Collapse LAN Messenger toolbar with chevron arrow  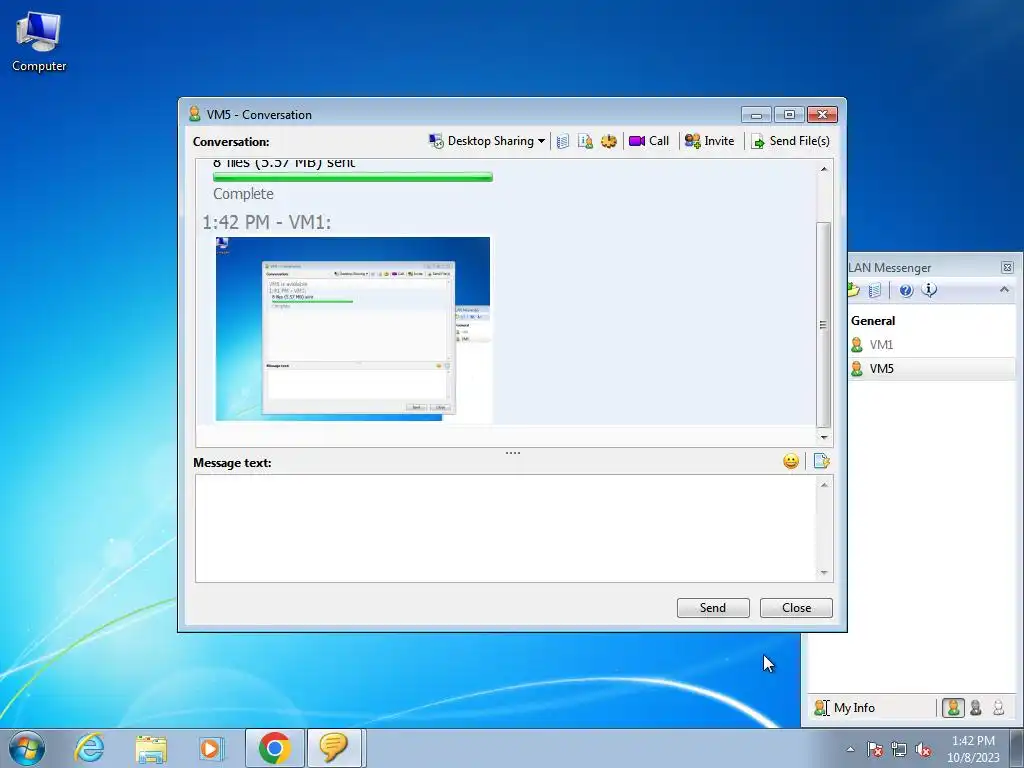click(1004, 290)
